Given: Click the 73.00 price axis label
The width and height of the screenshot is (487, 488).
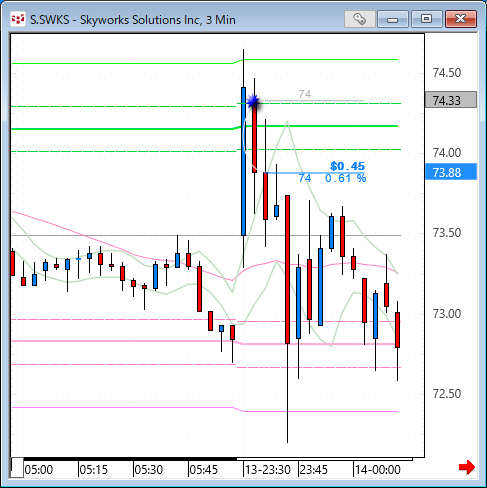Looking at the screenshot, I should (x=447, y=314).
